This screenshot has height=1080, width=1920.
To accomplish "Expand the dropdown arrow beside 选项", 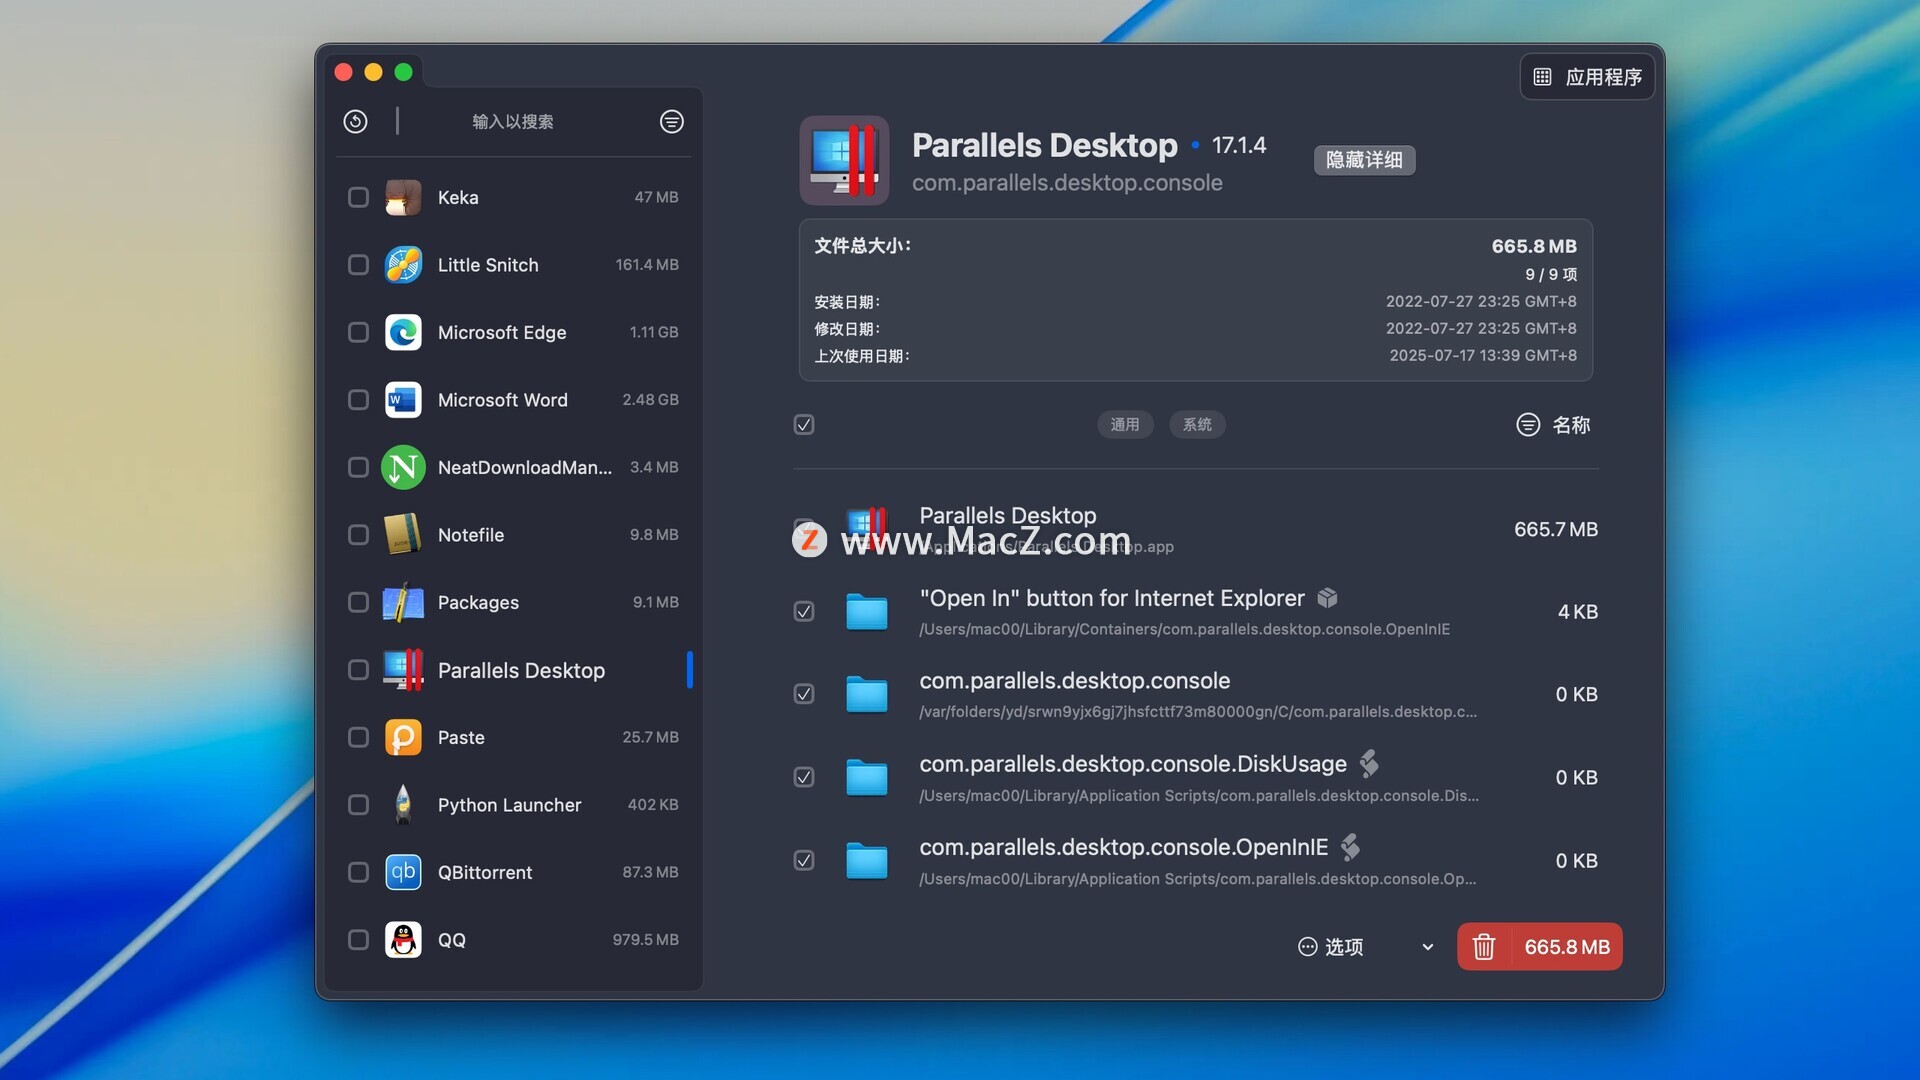I will pyautogui.click(x=1427, y=947).
